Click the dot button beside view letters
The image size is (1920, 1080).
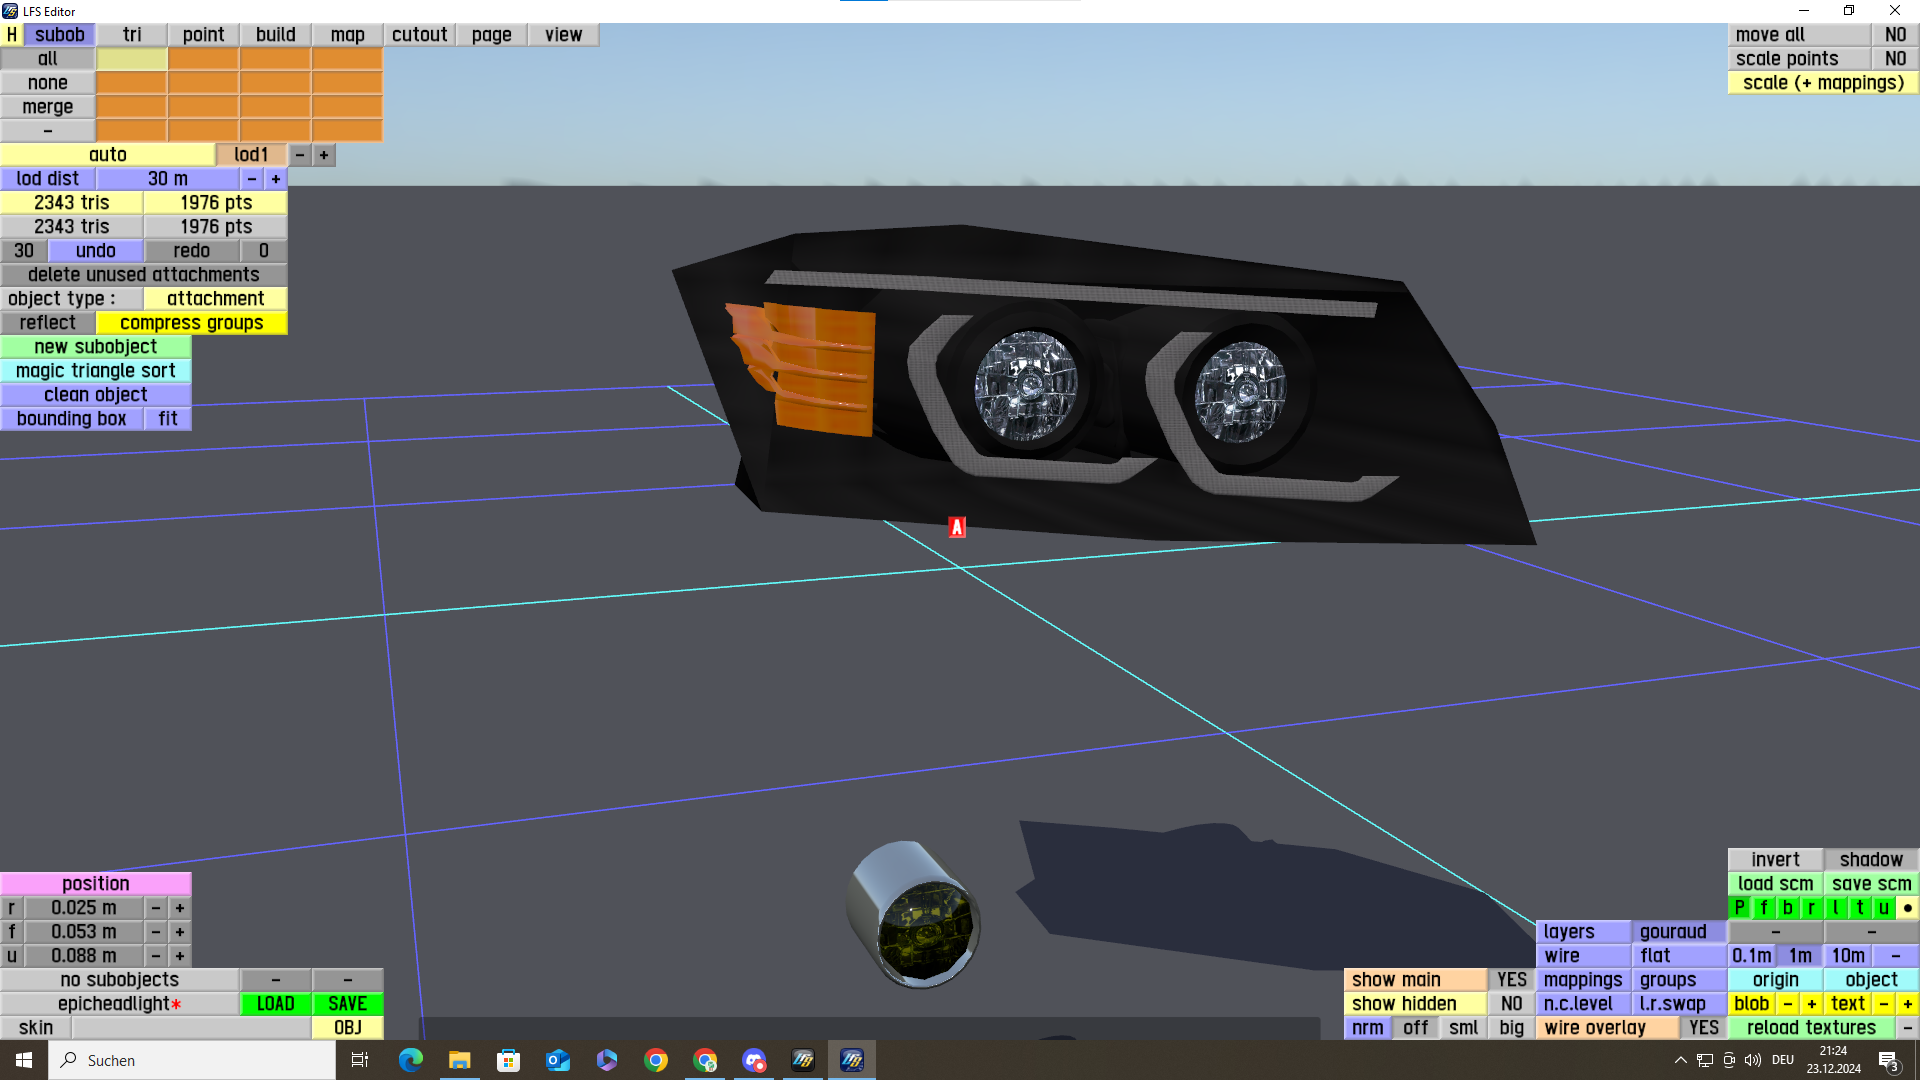(1907, 908)
